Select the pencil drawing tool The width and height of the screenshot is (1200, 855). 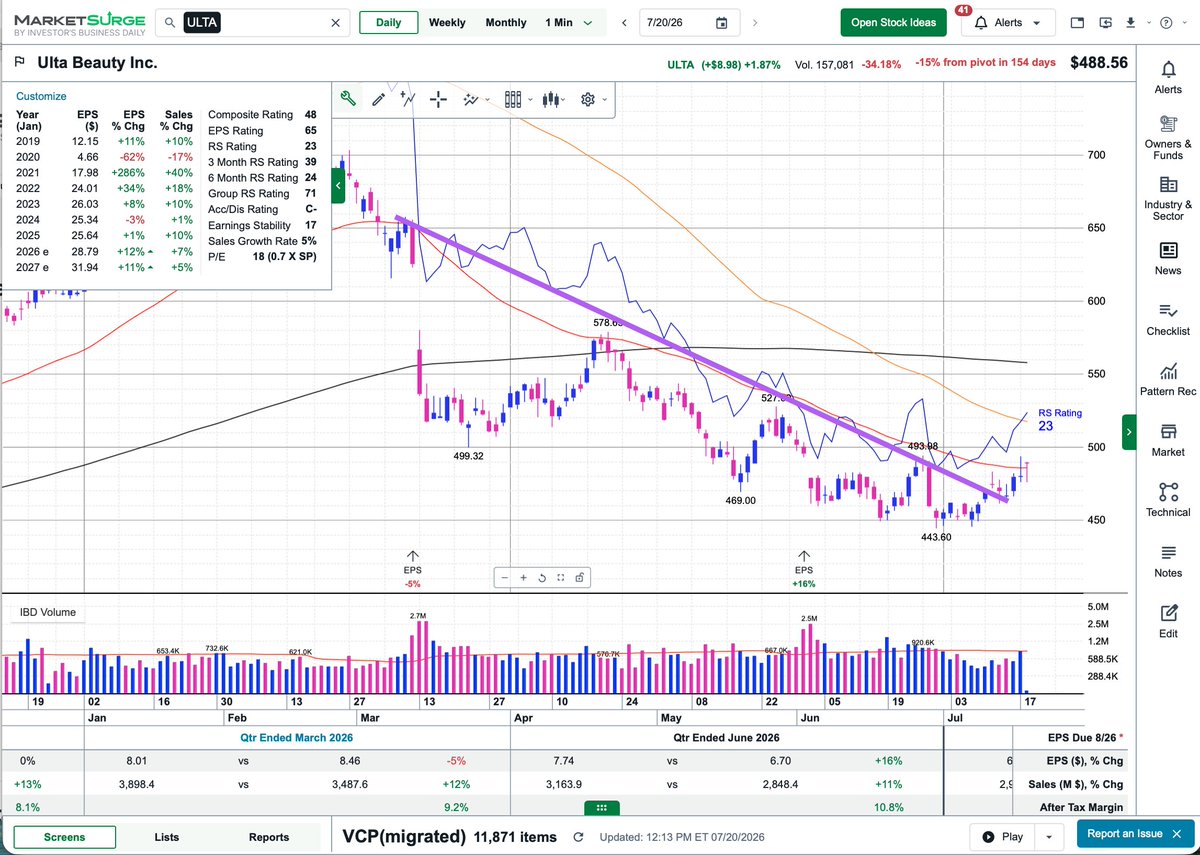click(x=378, y=99)
